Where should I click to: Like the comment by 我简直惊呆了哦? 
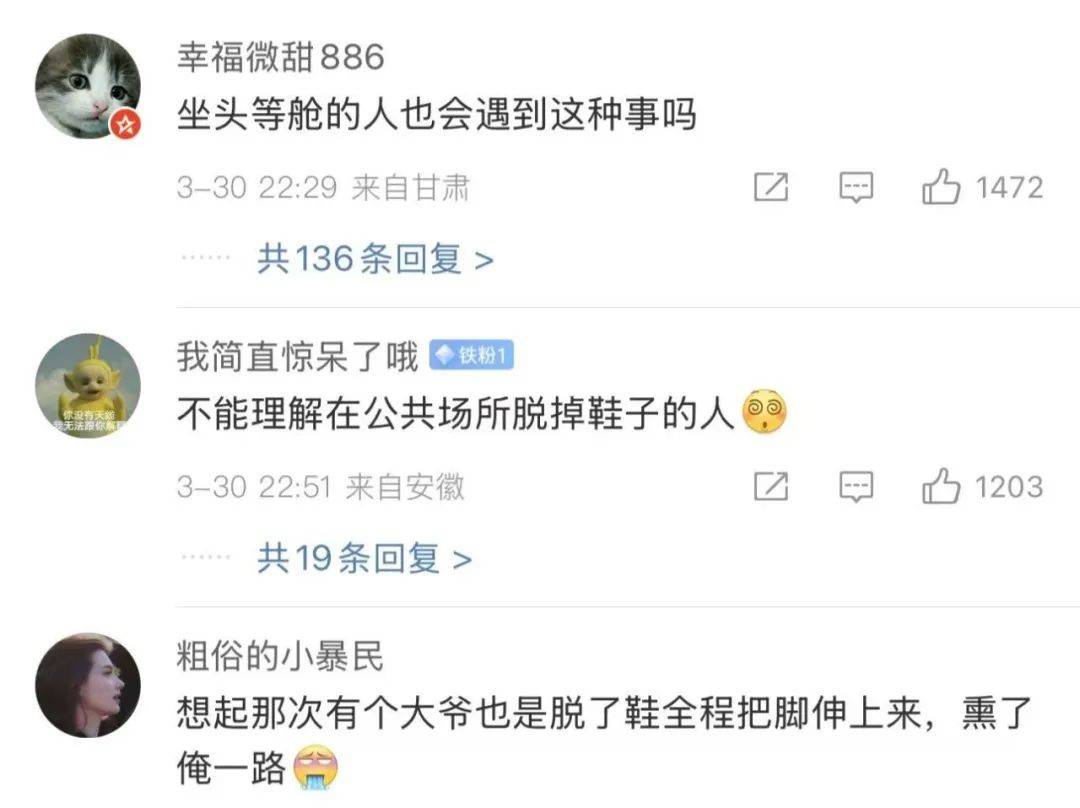(941, 486)
